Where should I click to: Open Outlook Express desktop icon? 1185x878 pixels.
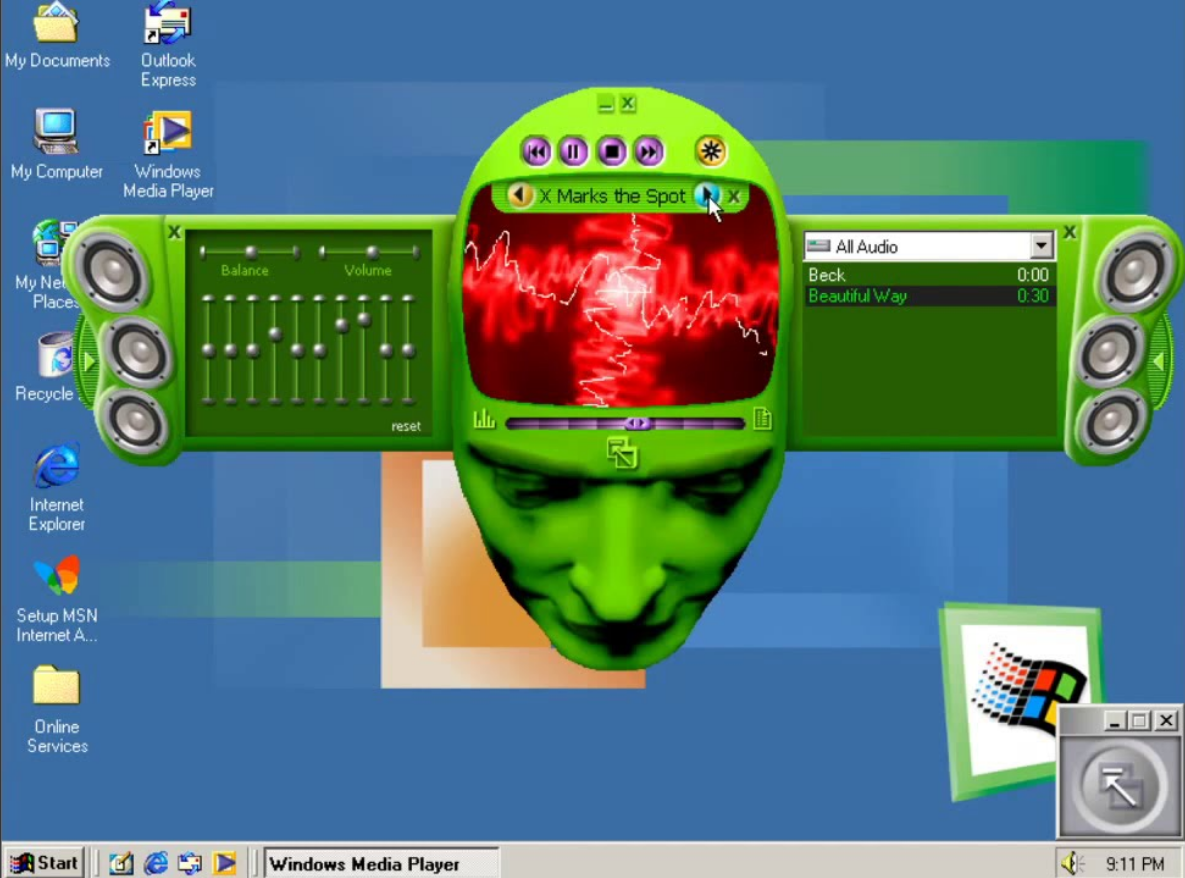point(168,45)
